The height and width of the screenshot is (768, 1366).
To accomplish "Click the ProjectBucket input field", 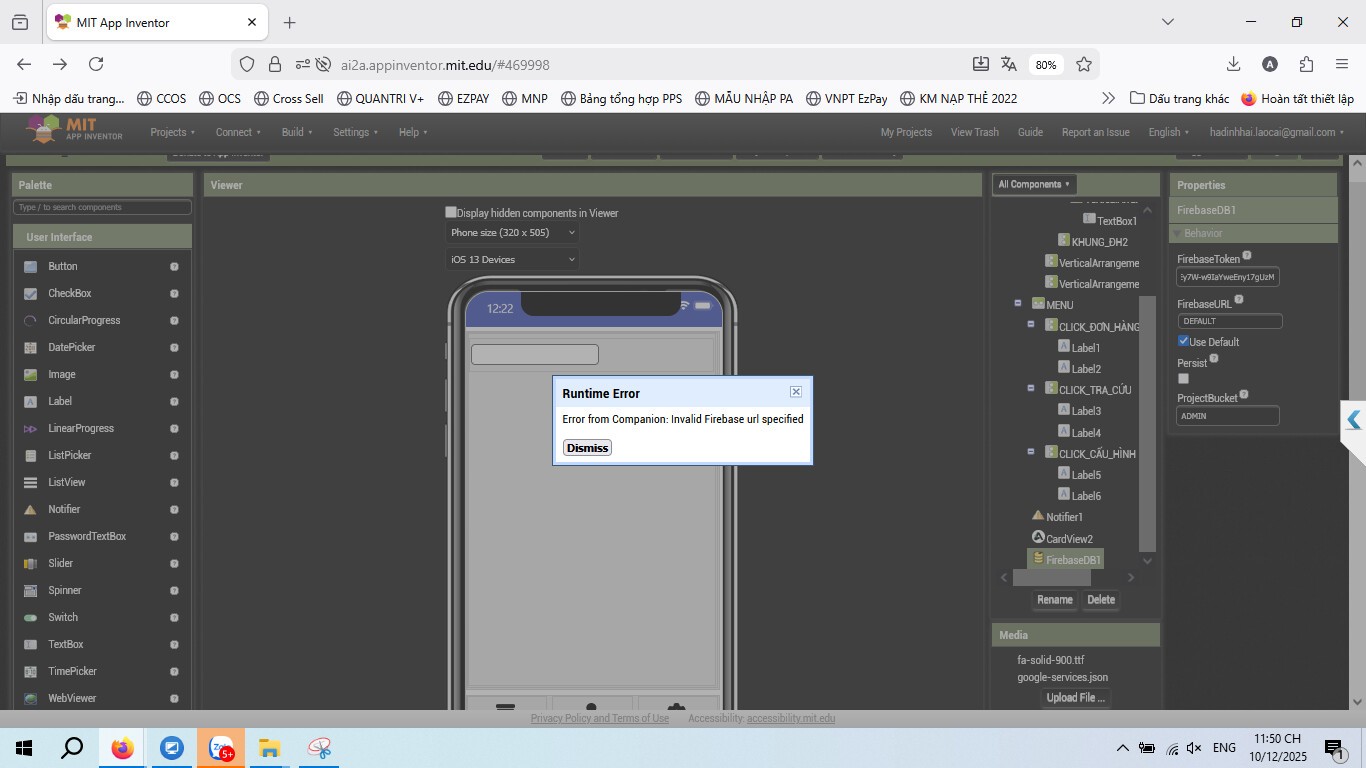I will (x=1227, y=416).
